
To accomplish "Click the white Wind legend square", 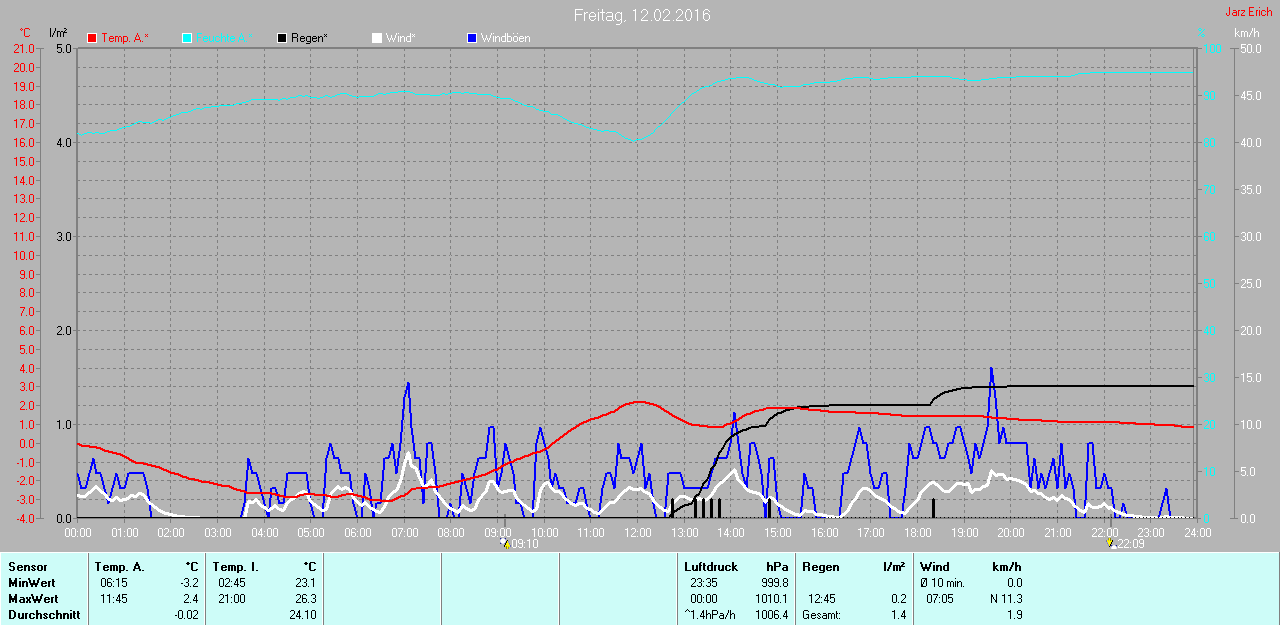I will pyautogui.click(x=377, y=38).
